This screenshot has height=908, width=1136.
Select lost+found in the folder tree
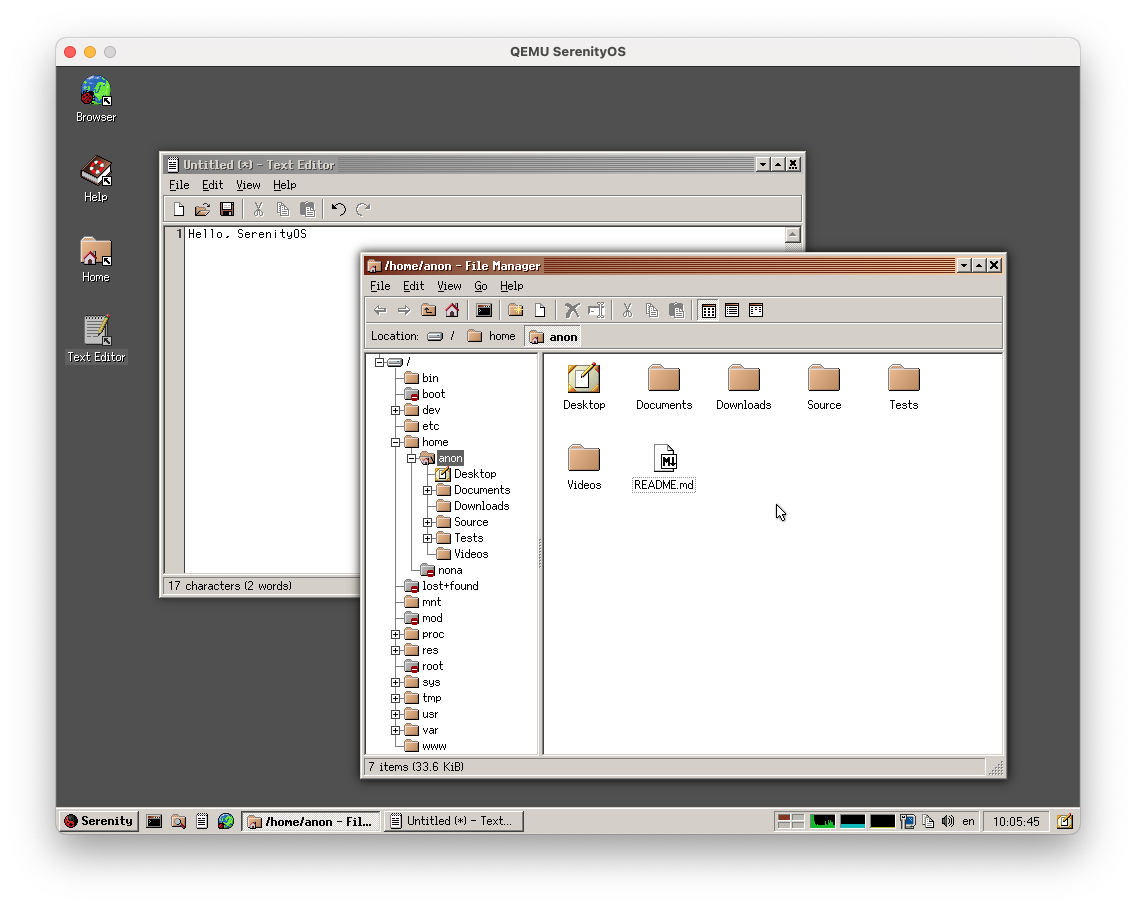point(441,586)
